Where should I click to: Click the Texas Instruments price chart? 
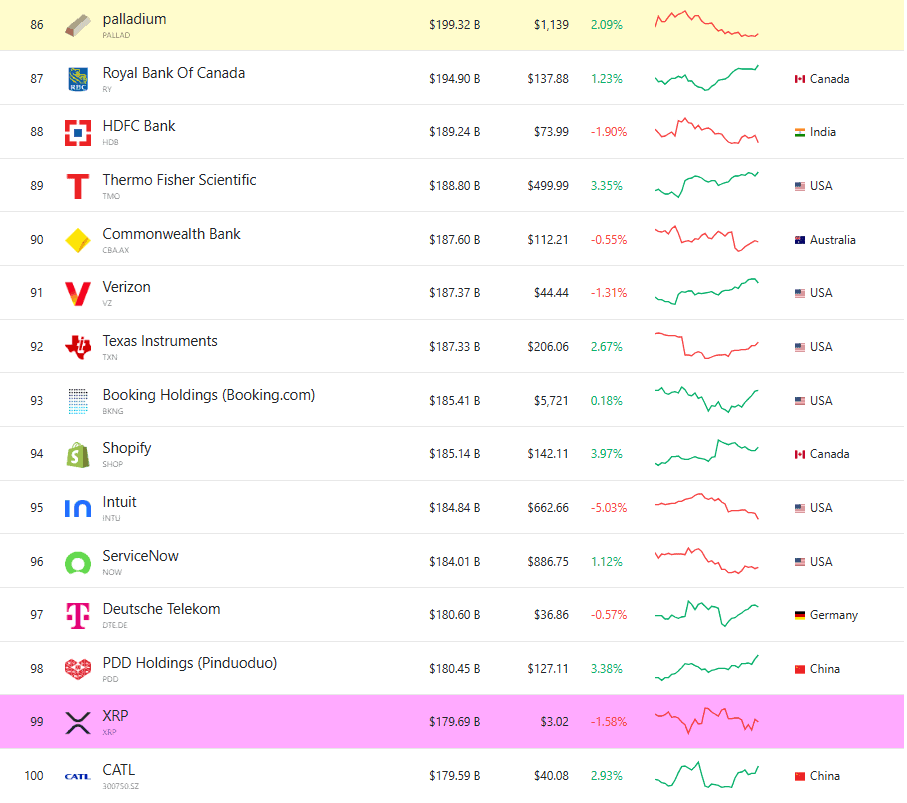click(706, 346)
